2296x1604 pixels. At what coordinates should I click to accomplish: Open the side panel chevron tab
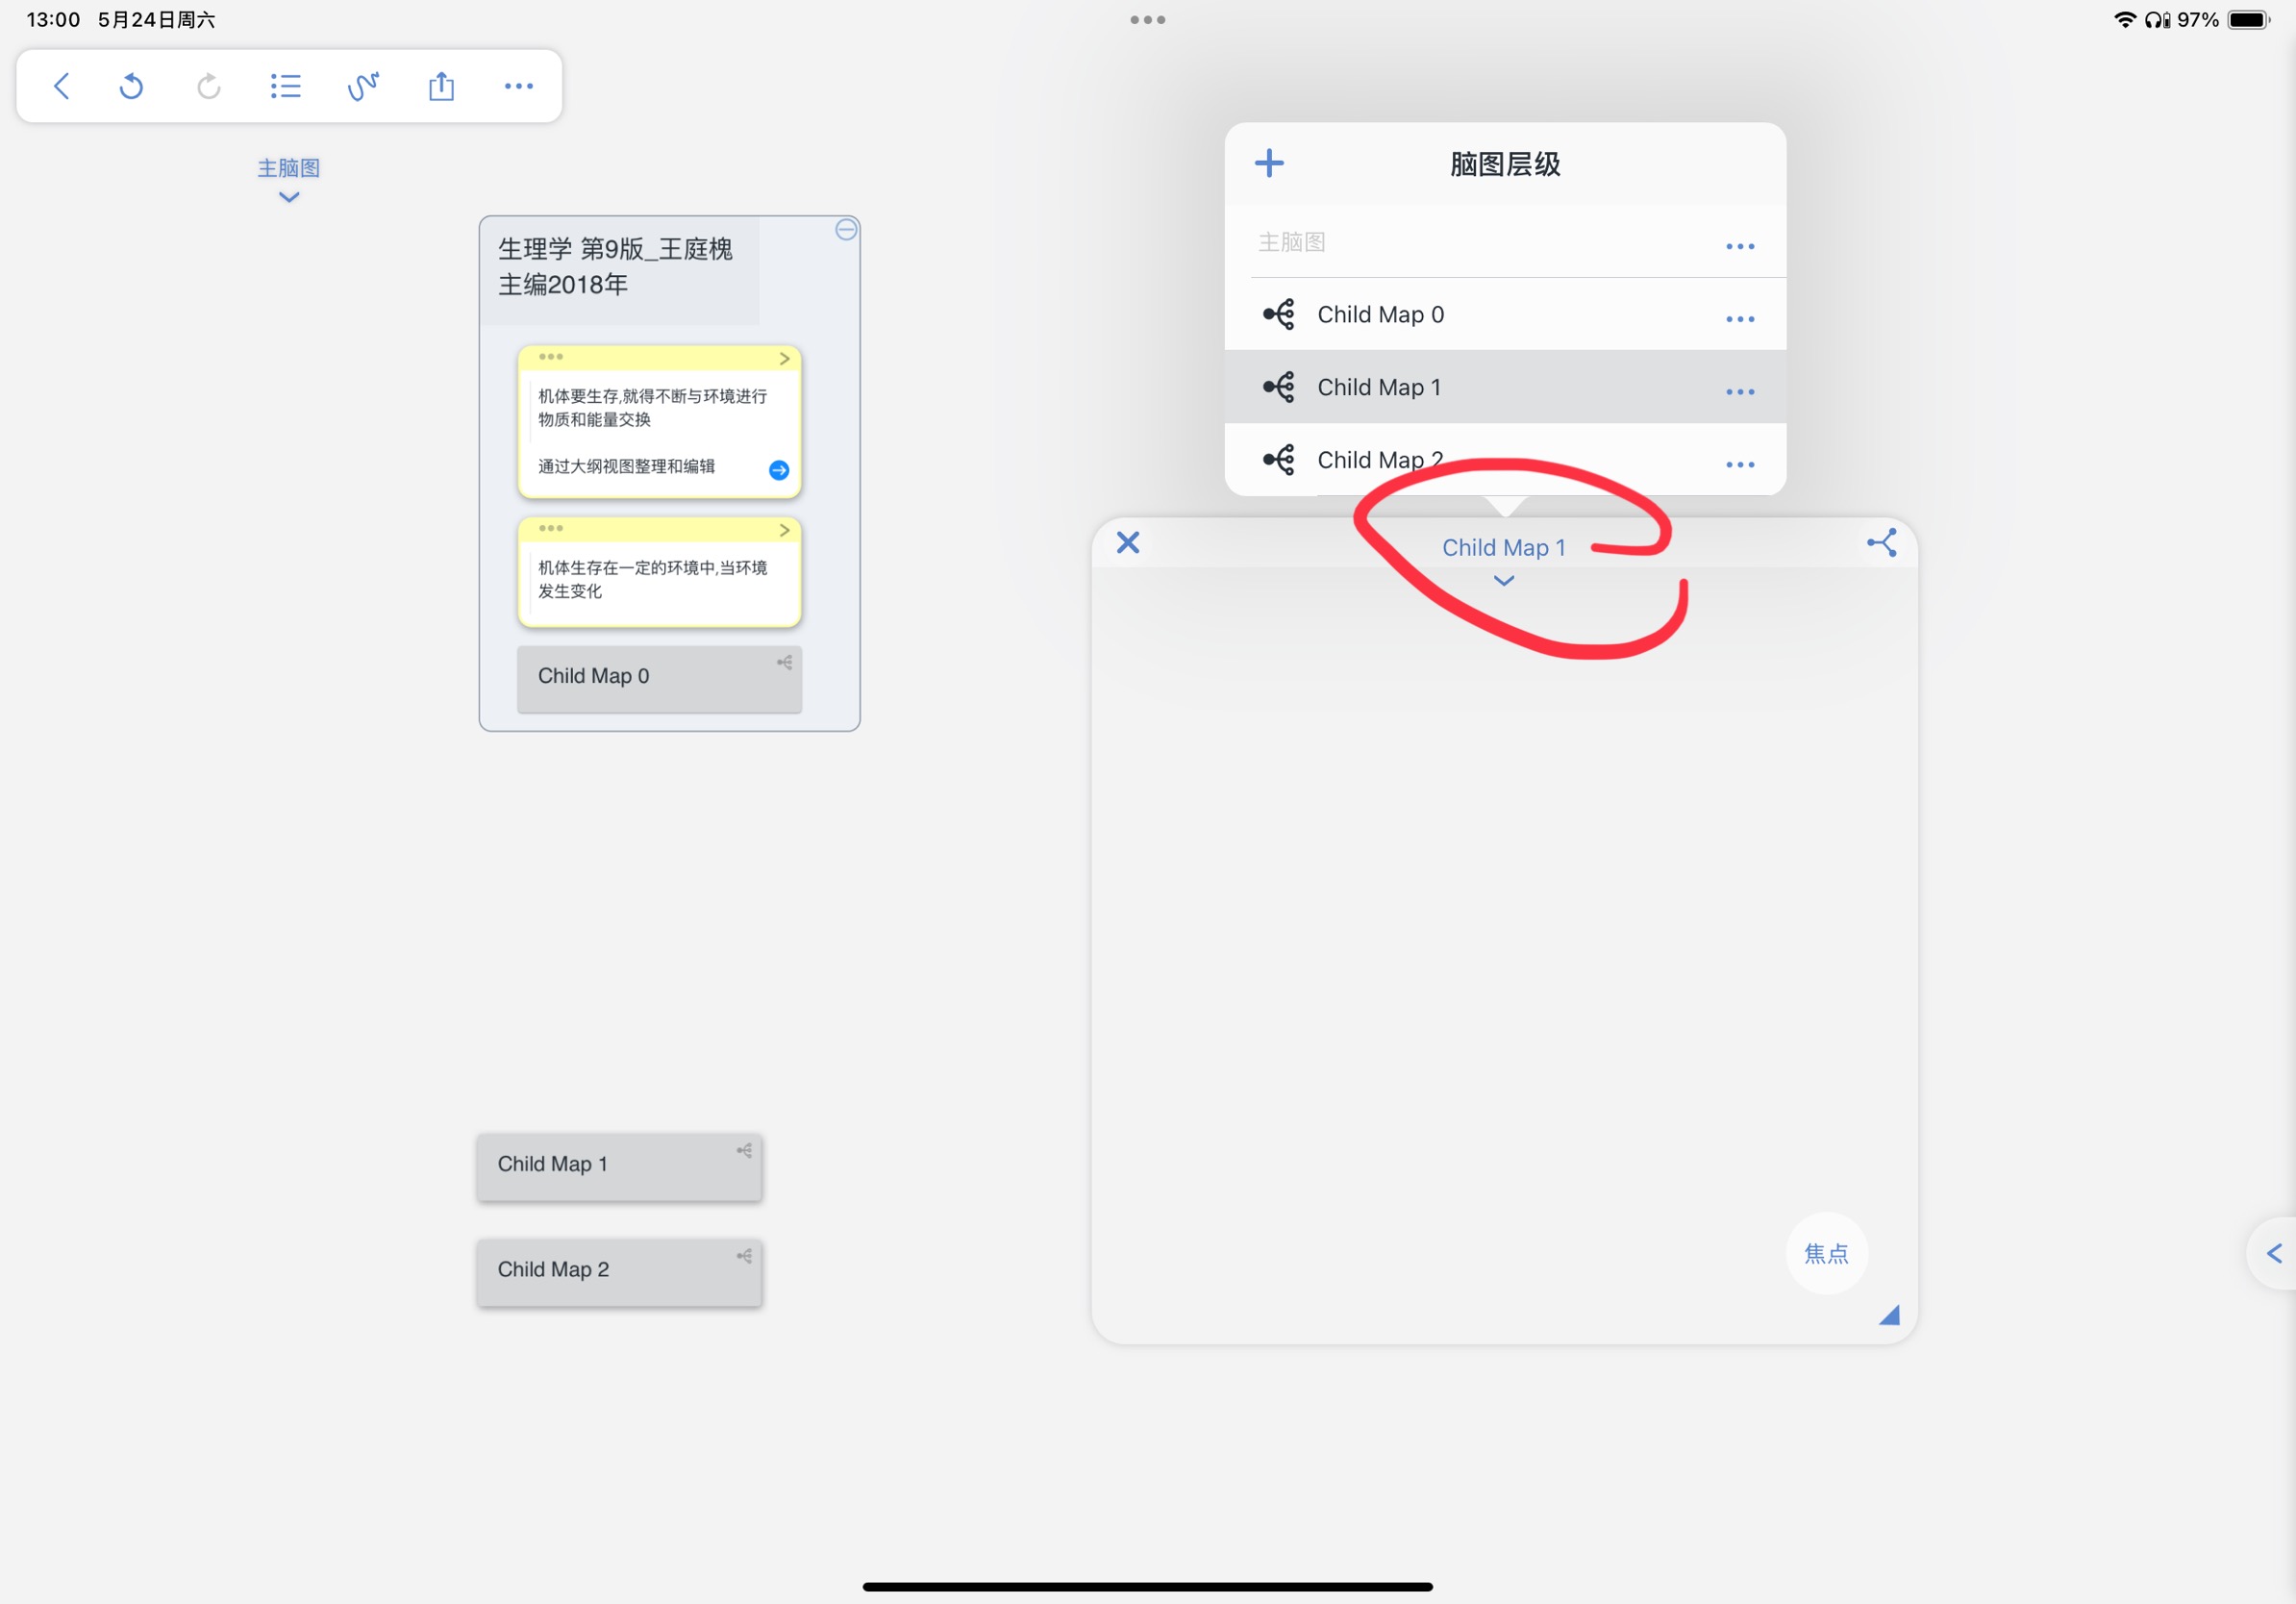(x=2273, y=1253)
